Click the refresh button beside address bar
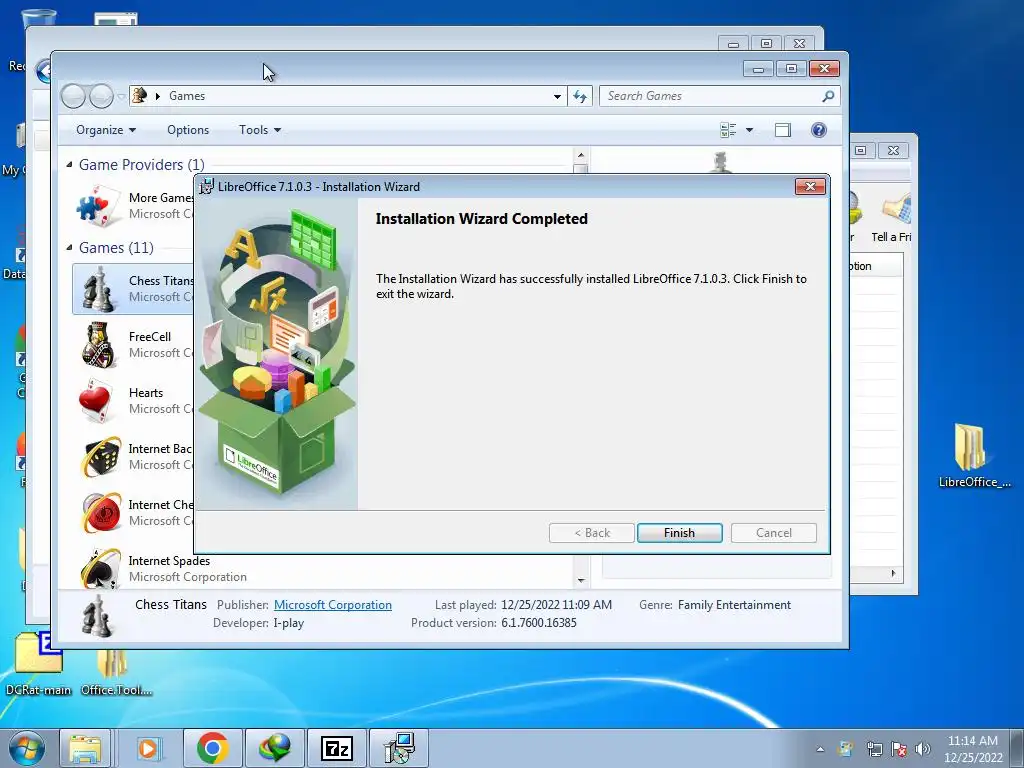The image size is (1024, 768). pos(580,96)
